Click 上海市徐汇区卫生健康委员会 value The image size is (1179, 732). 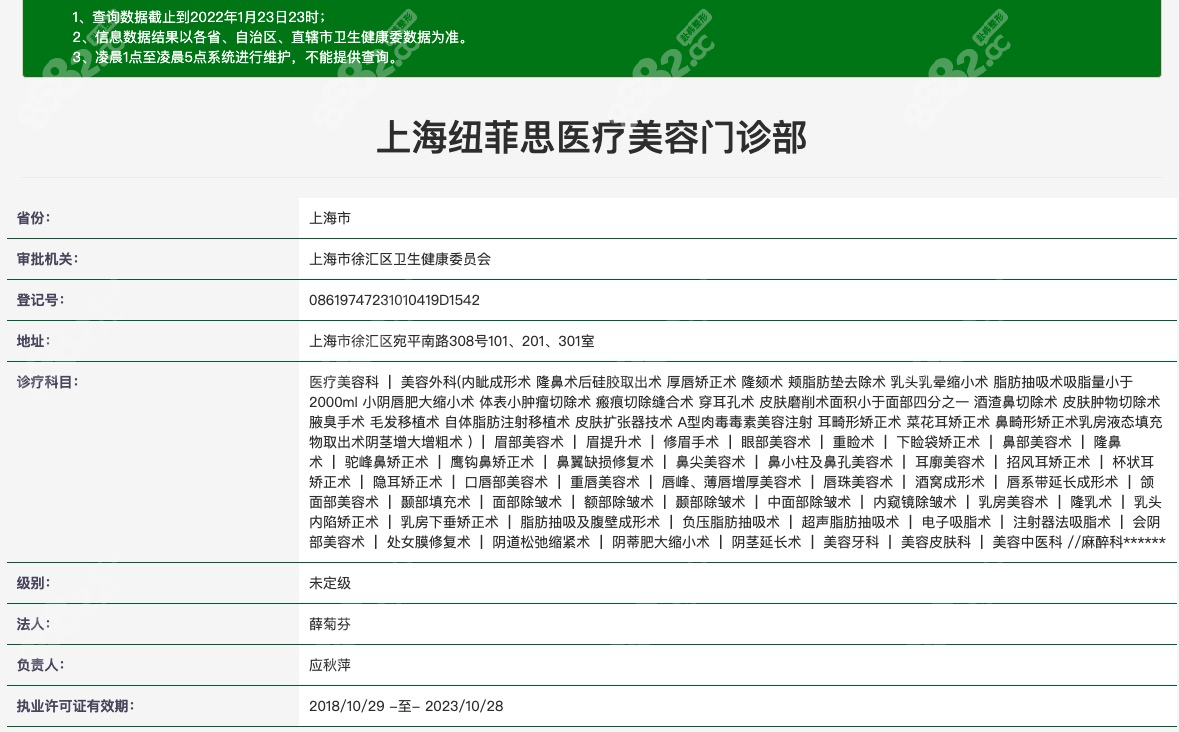[x=400, y=259]
